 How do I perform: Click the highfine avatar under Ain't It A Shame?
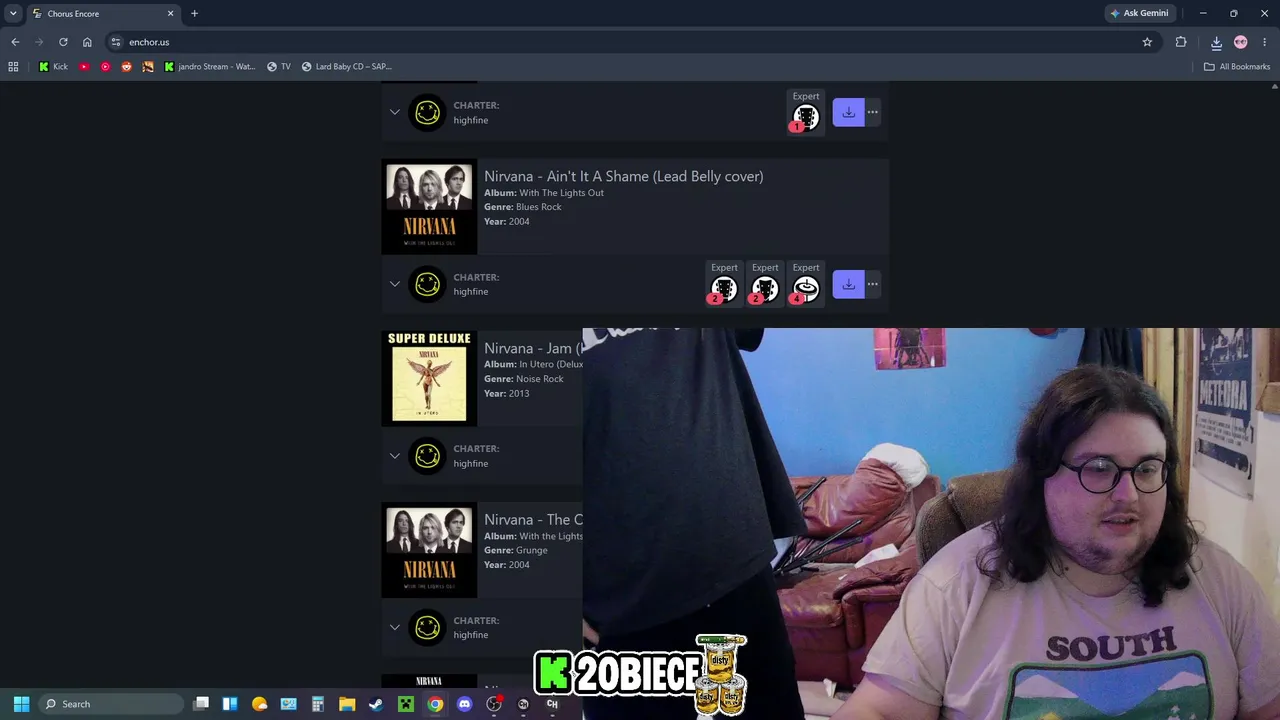pos(428,284)
